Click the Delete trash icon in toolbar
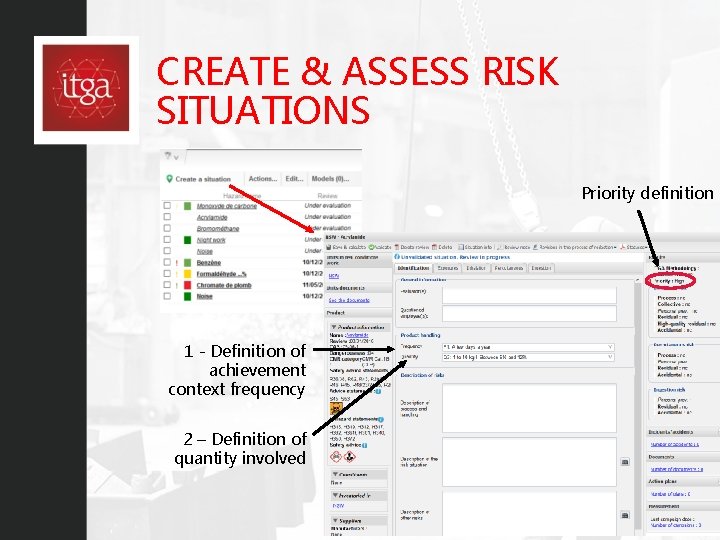The image size is (720, 540). 434,247
